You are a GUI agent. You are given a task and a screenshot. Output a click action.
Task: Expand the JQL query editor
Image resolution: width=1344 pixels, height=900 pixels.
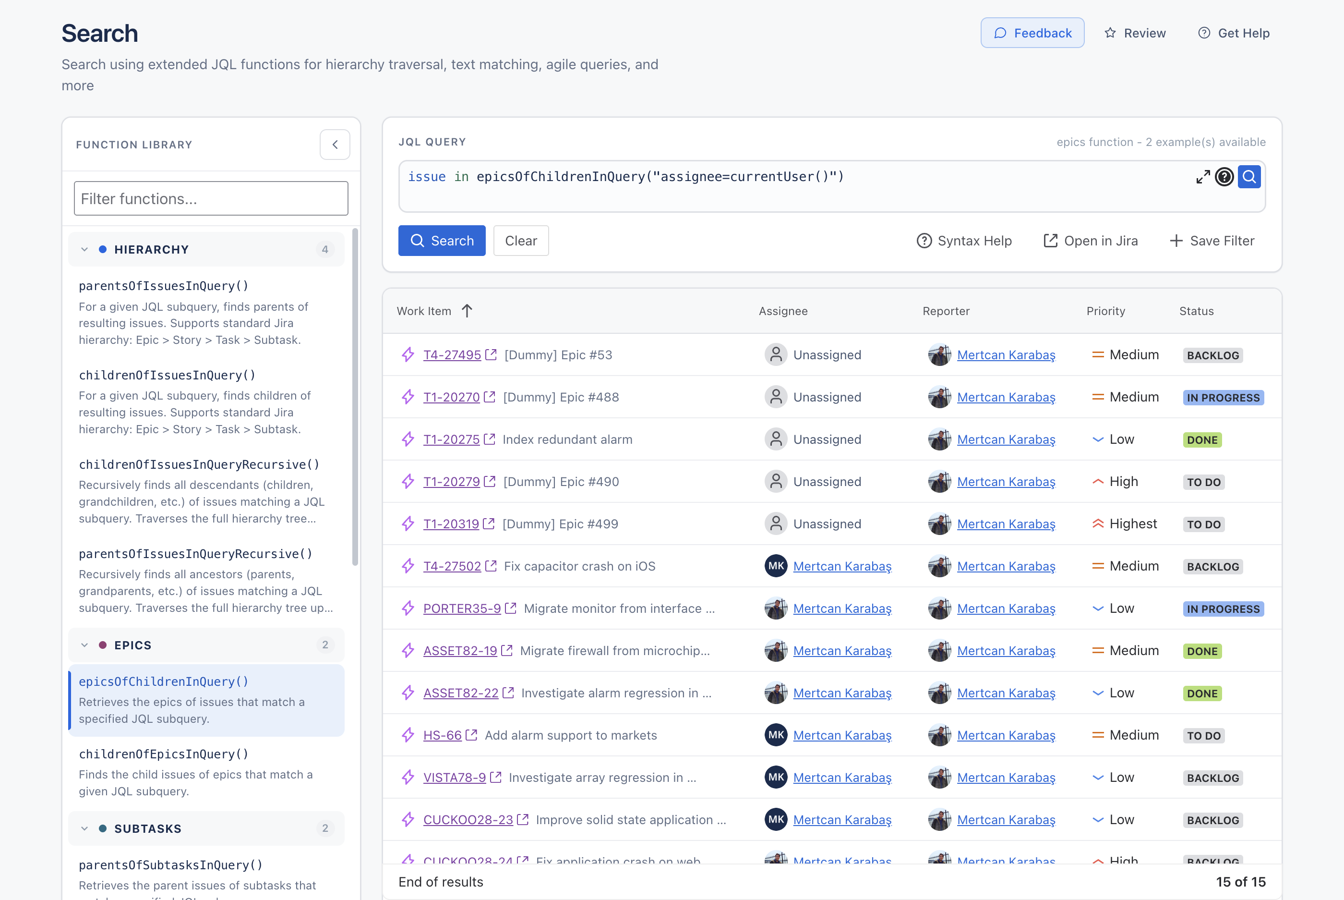tap(1203, 177)
